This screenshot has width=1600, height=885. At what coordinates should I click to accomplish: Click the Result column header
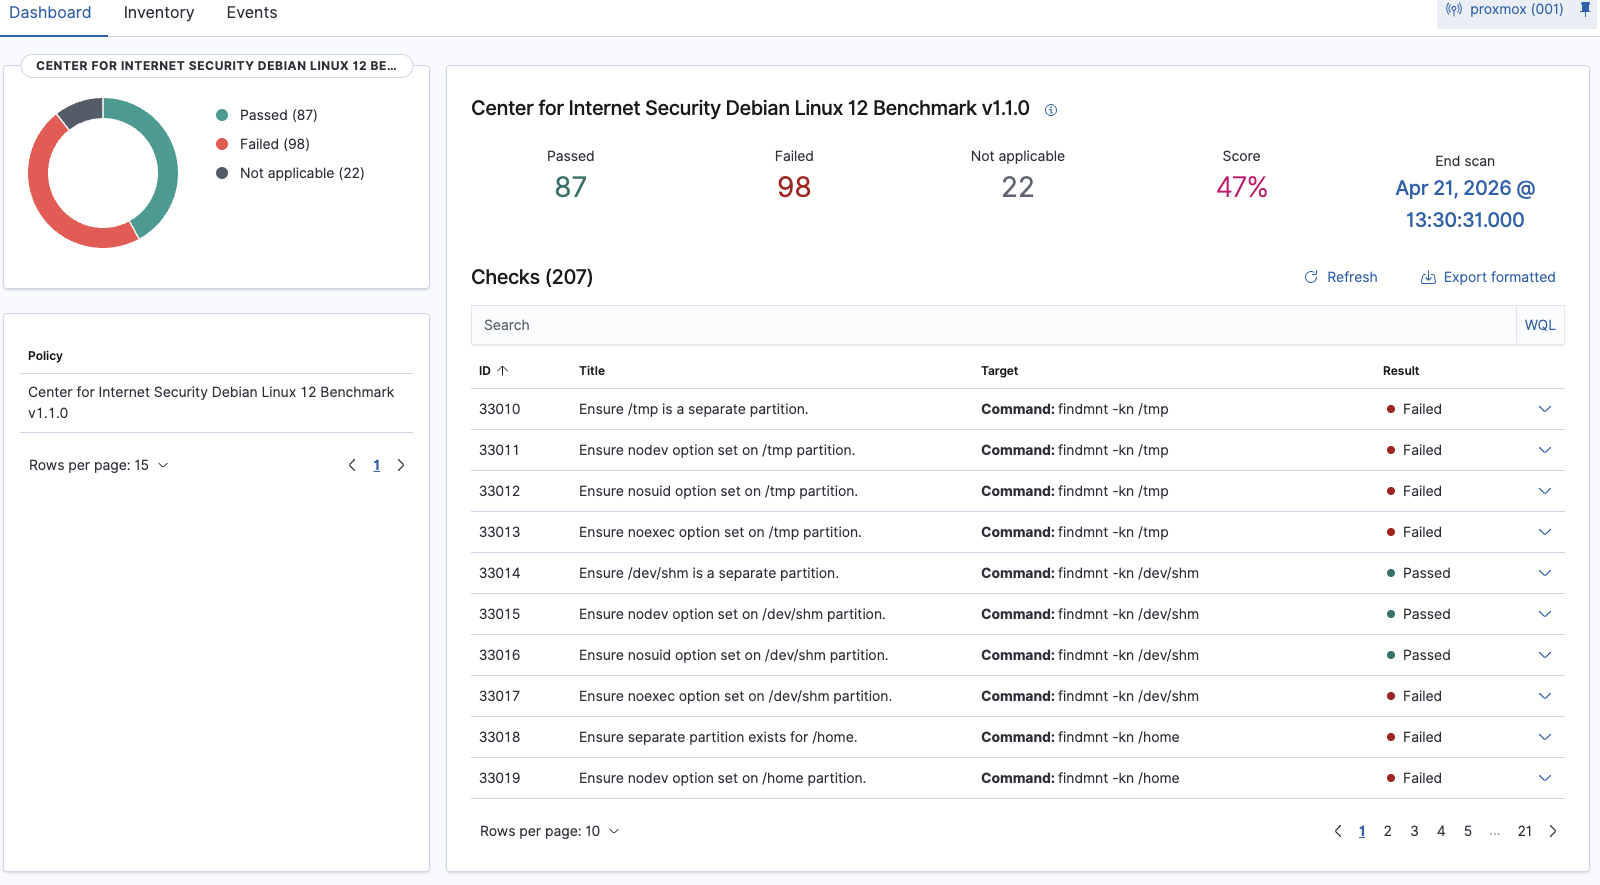coord(1401,371)
